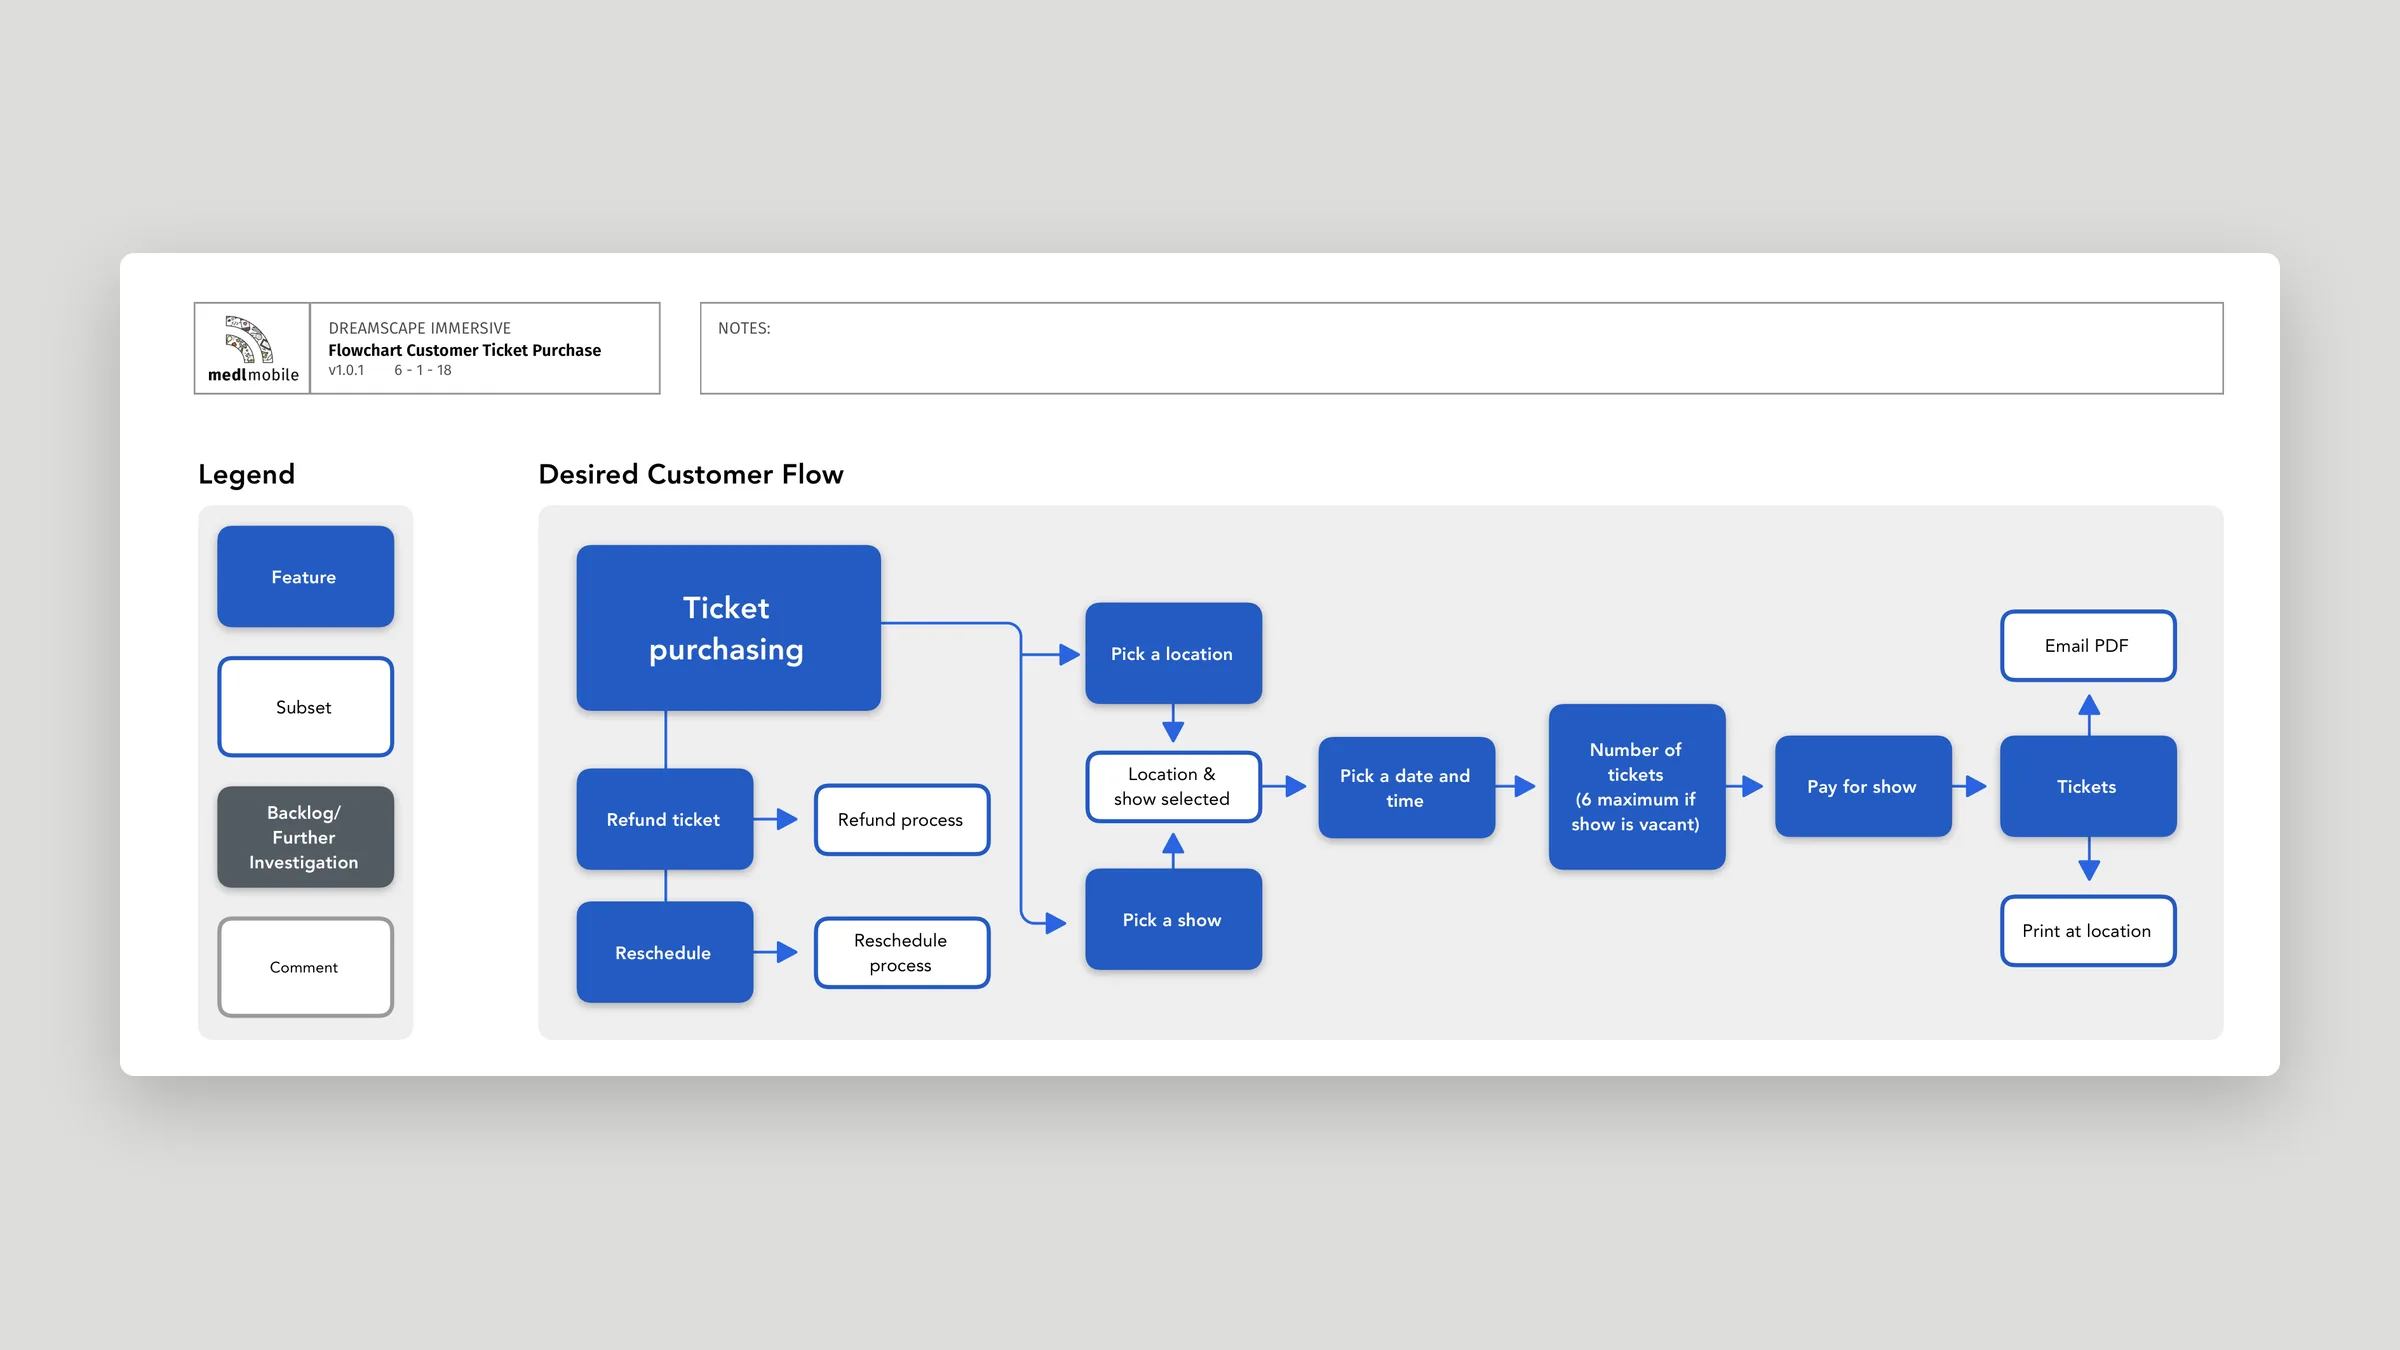The image size is (2400, 1350).
Task: Select the Reschedule process node
Action: [902, 953]
